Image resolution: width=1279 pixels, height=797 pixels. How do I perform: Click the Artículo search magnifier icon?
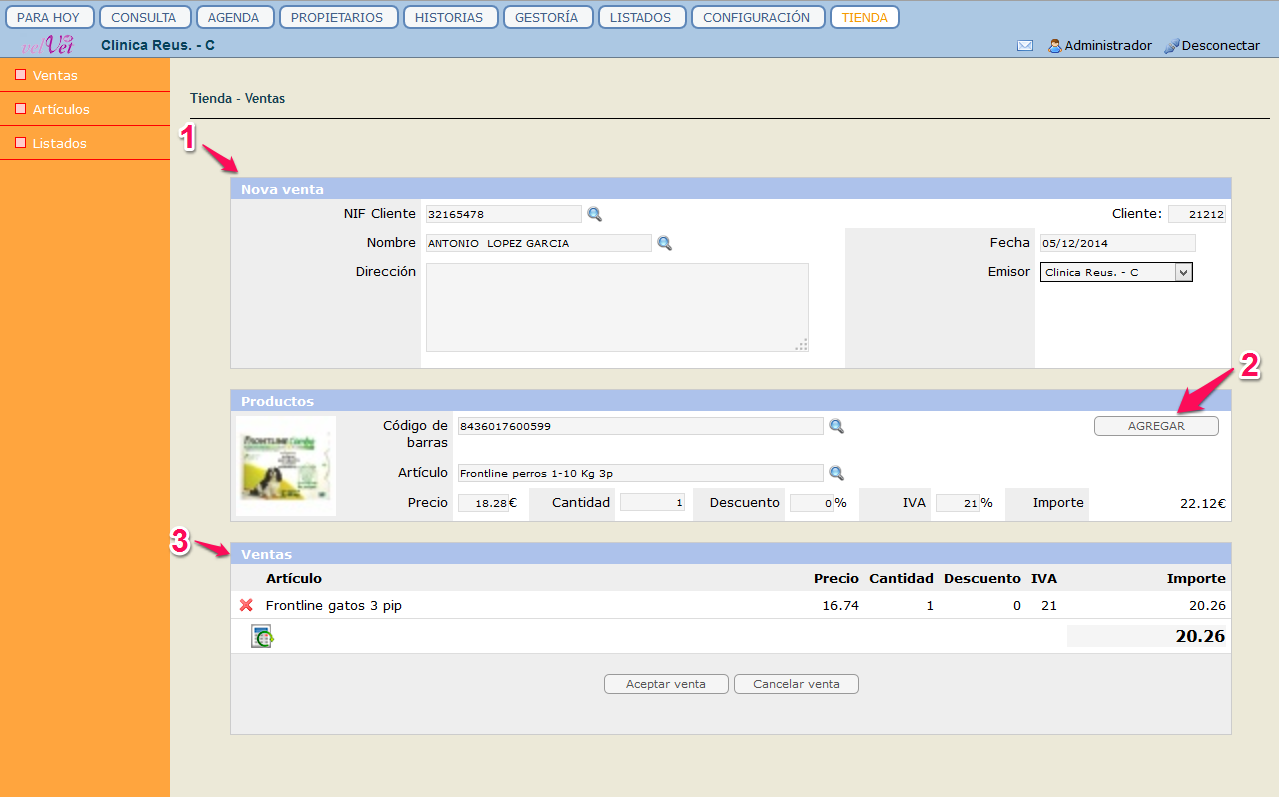(836, 473)
